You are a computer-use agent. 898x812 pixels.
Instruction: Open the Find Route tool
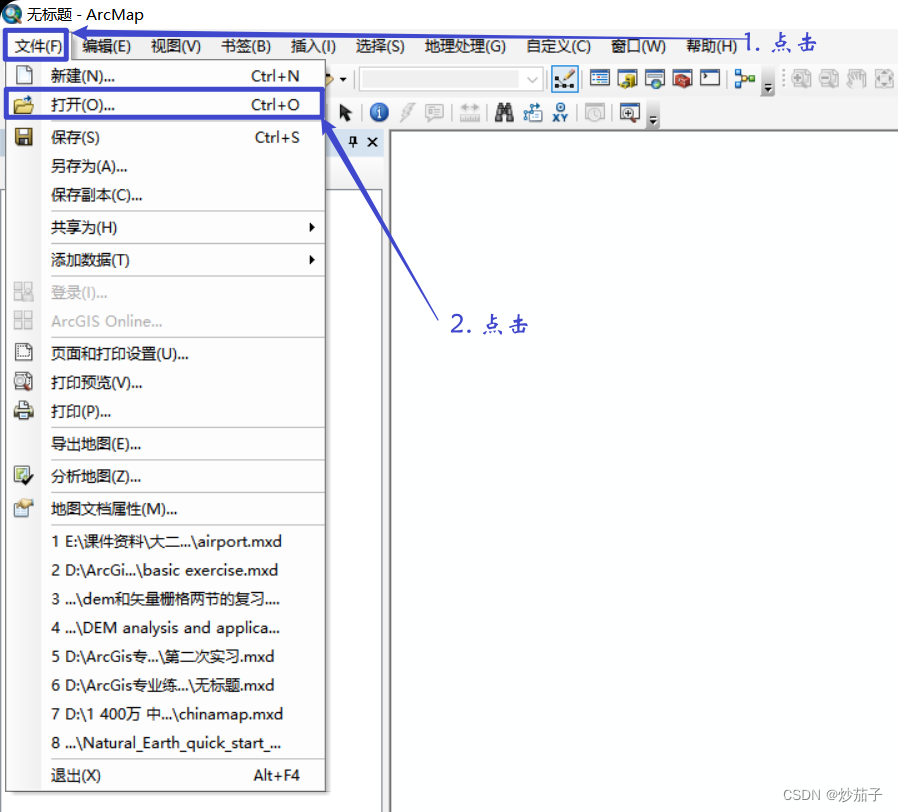pyautogui.click(x=533, y=112)
